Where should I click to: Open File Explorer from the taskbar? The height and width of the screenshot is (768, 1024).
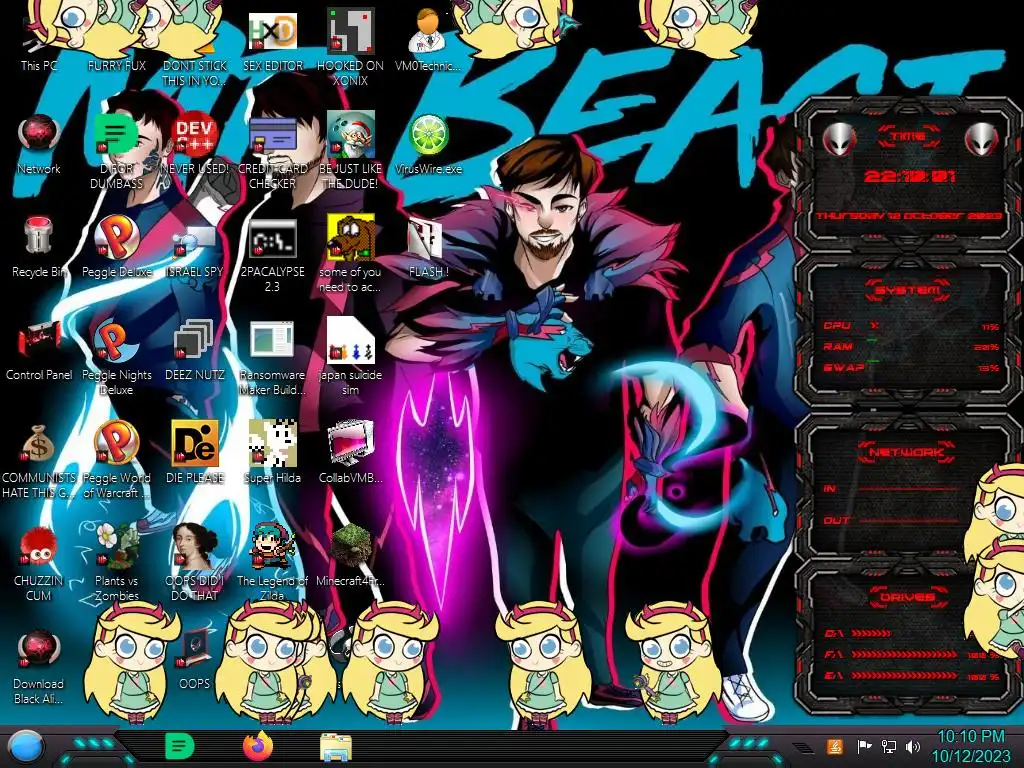[x=336, y=747]
